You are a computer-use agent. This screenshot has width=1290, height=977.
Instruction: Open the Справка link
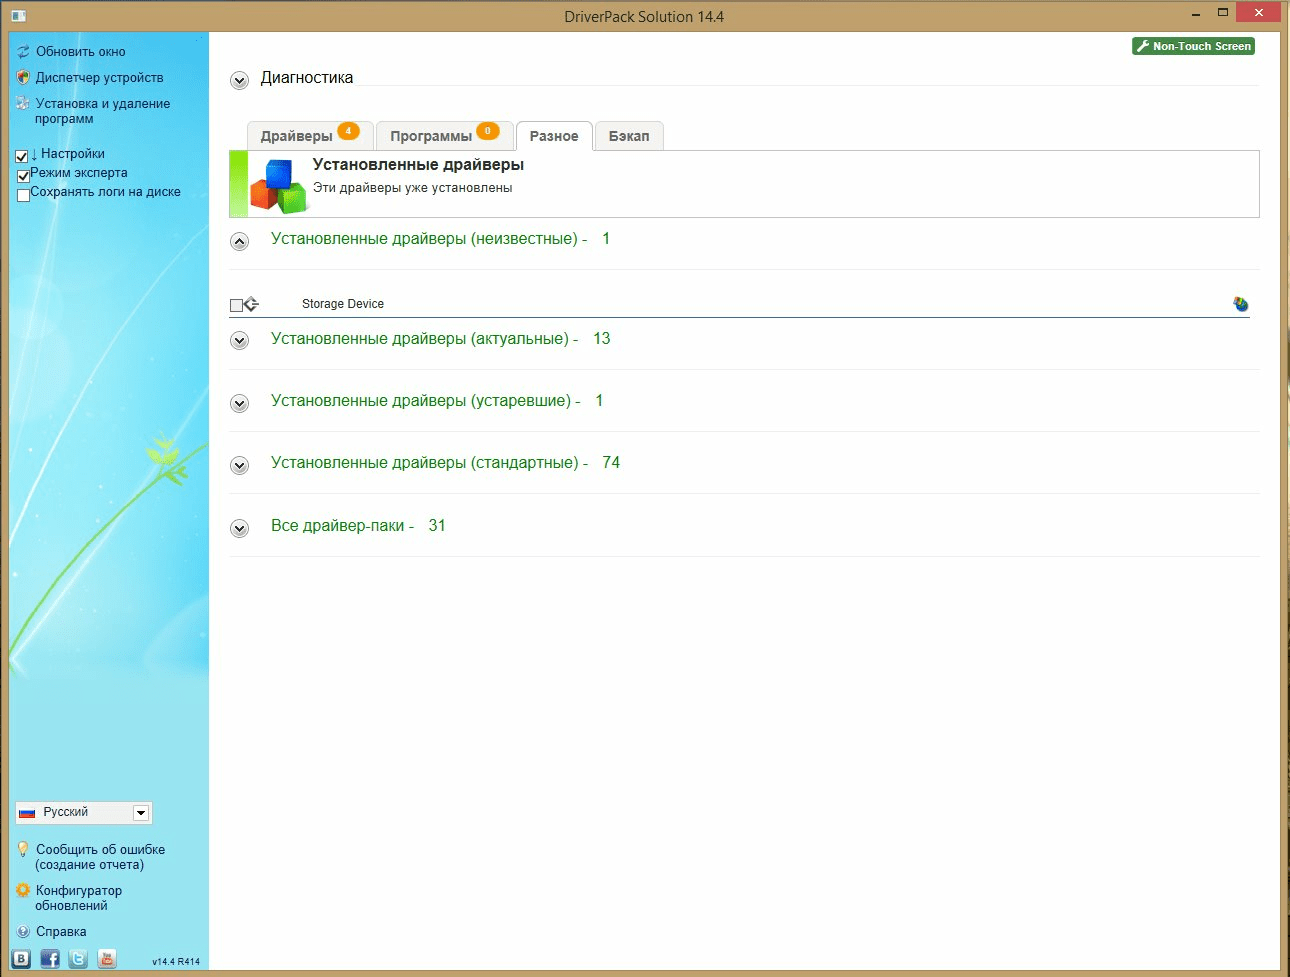pos(61,931)
